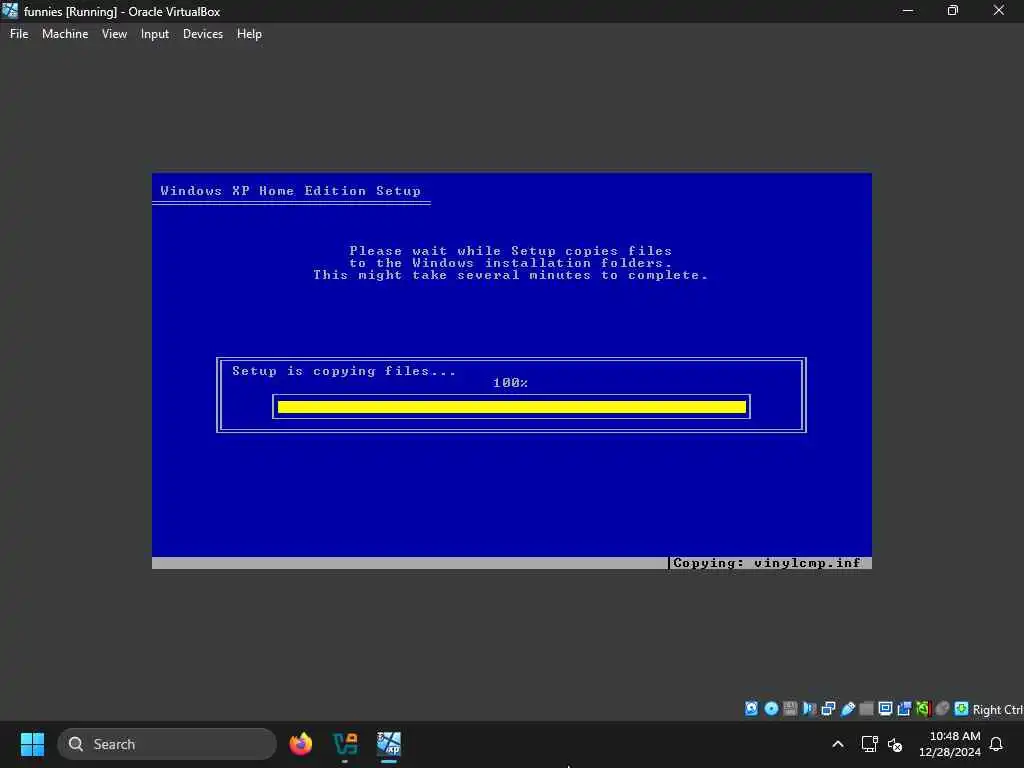This screenshot has width=1024, height=768.
Task: Click the keyboard host key capture icon
Action: point(961,709)
